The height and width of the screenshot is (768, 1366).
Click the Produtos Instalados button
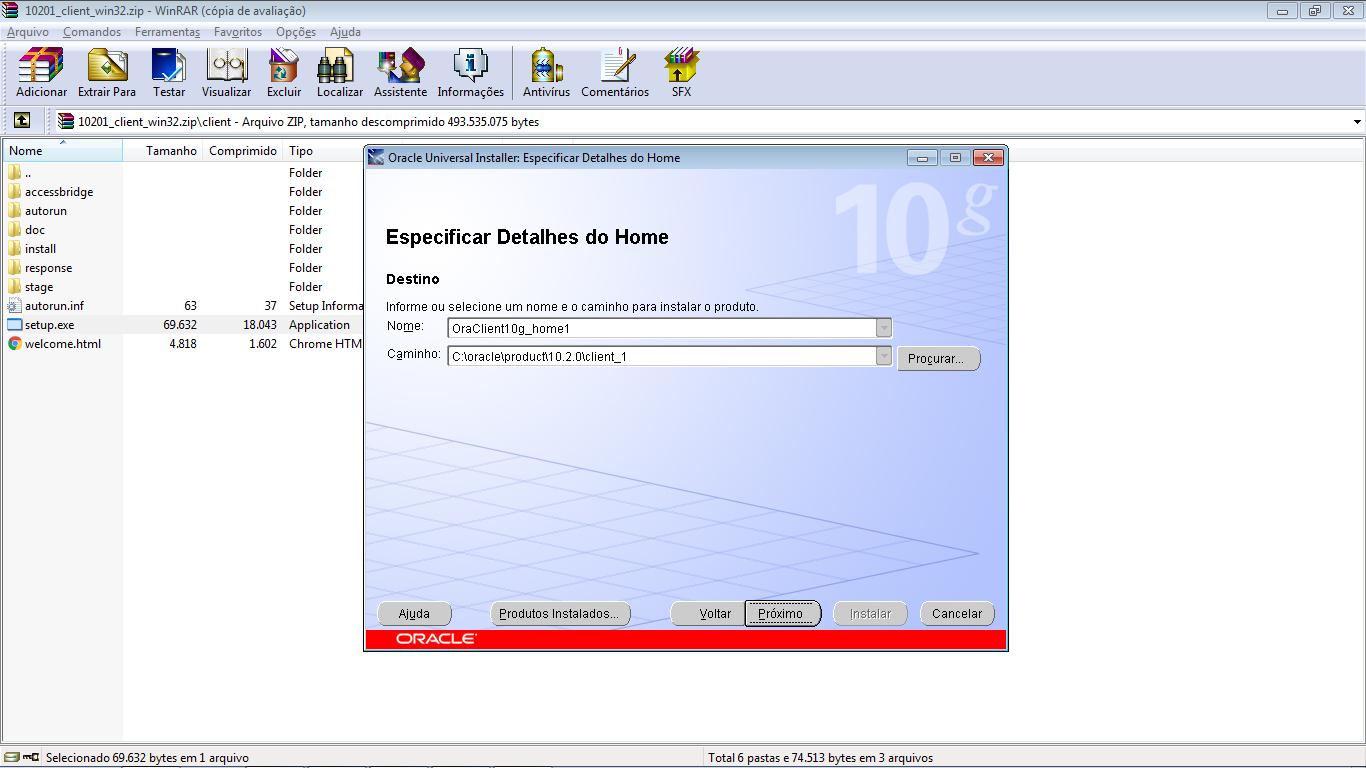[559, 613]
